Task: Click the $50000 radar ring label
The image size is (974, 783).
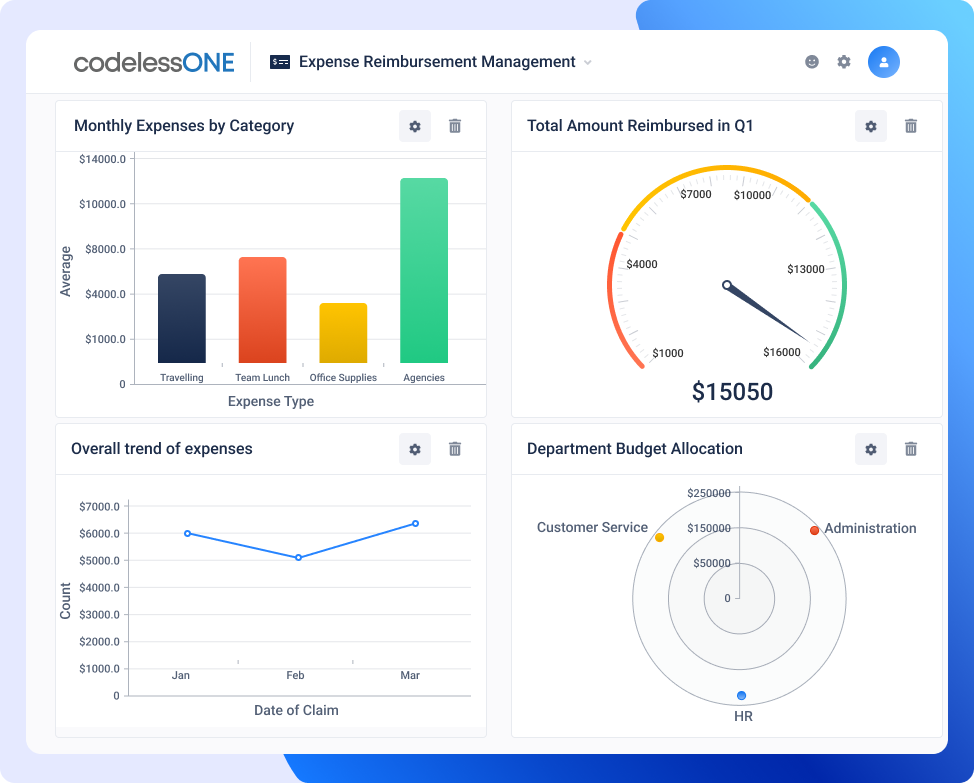Action: (x=712, y=563)
